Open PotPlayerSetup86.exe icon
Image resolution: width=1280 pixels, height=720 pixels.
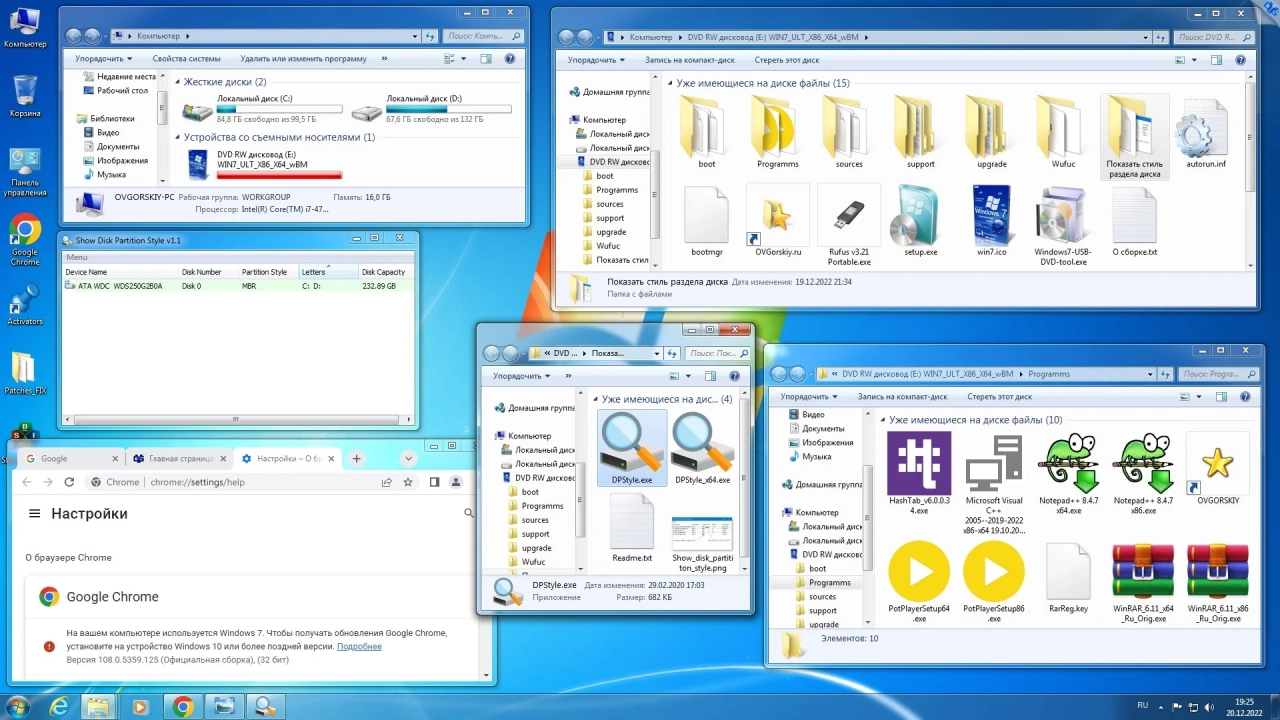pyautogui.click(x=994, y=571)
